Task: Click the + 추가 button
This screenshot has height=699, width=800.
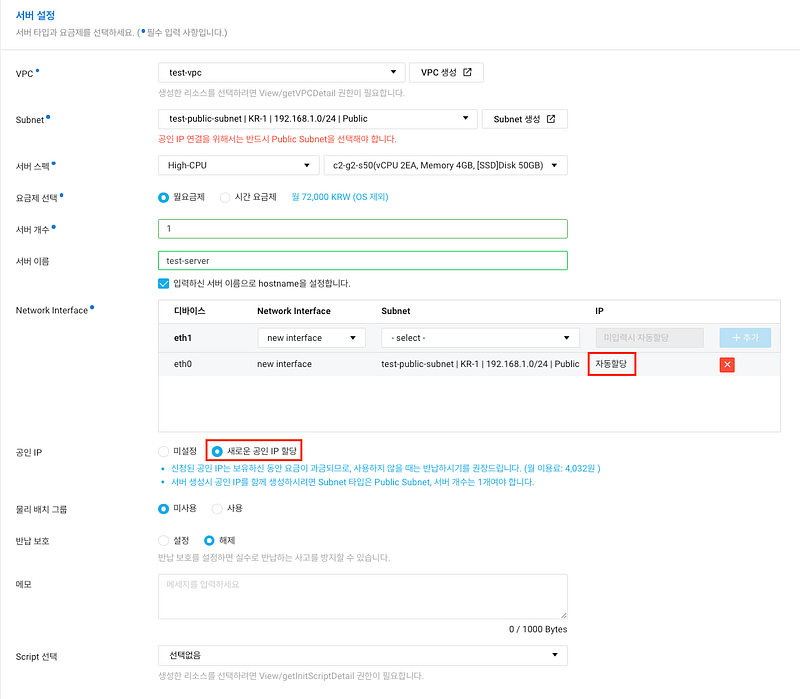Action: click(x=745, y=338)
